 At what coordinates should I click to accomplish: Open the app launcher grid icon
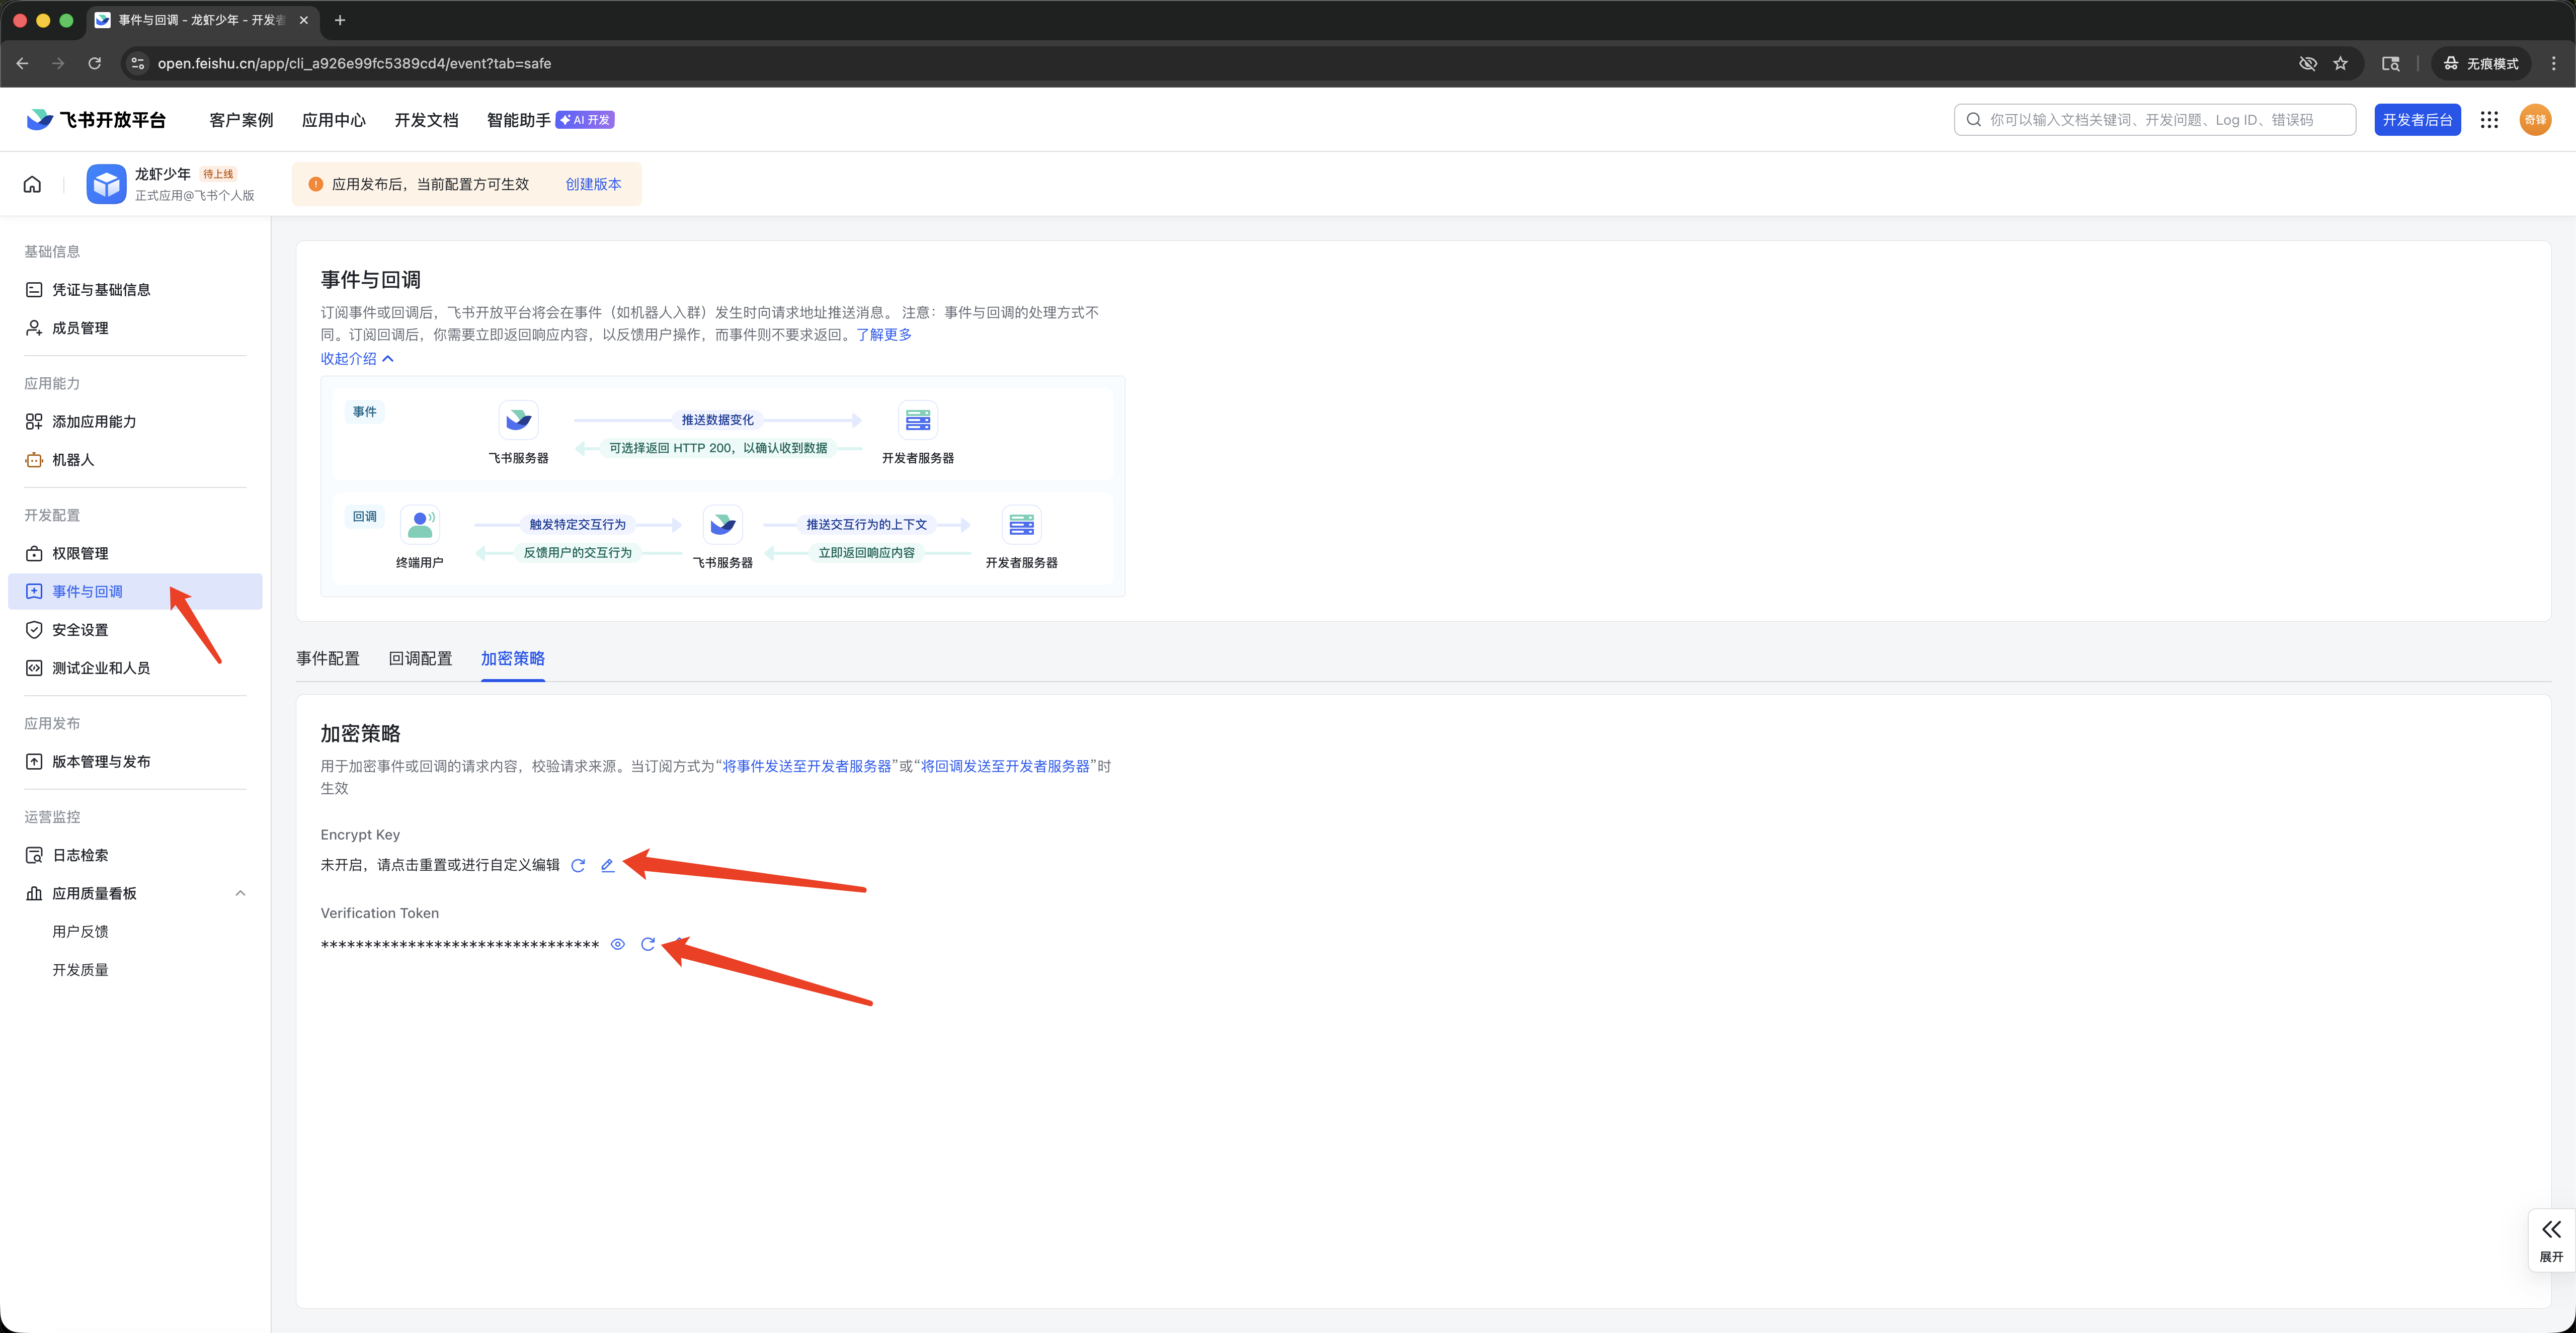2489,120
